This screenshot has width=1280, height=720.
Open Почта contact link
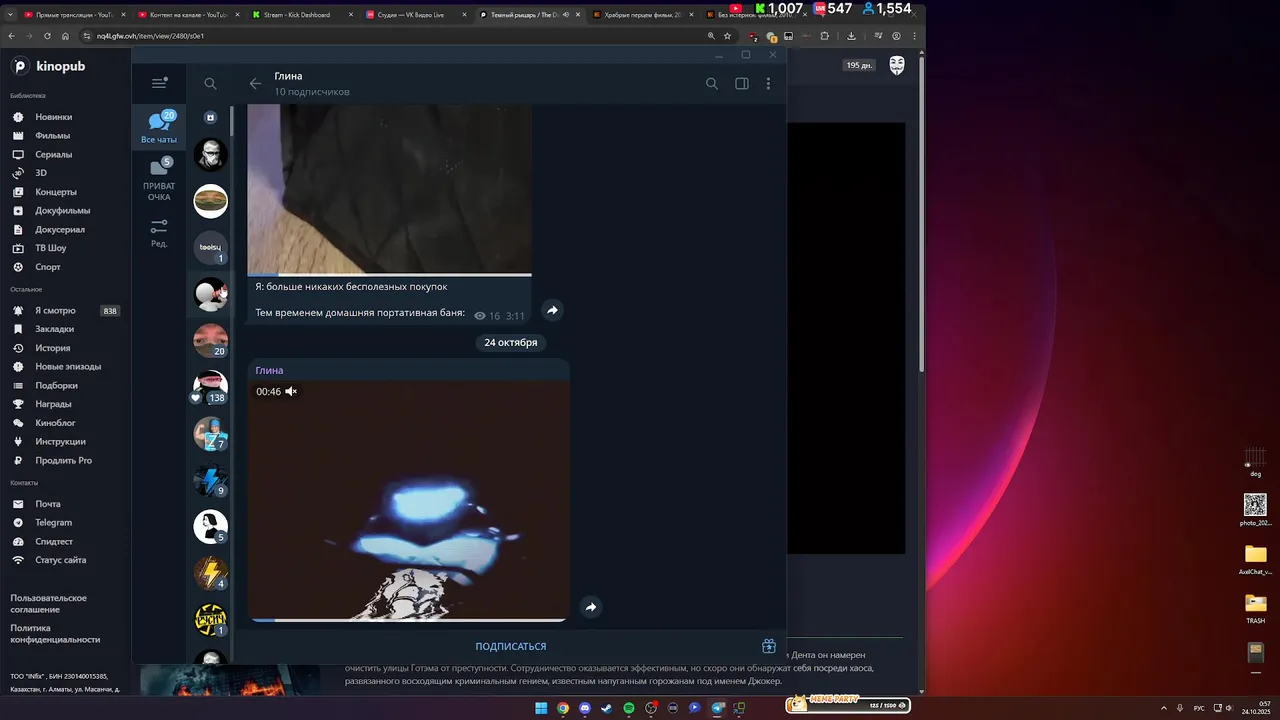point(47,504)
